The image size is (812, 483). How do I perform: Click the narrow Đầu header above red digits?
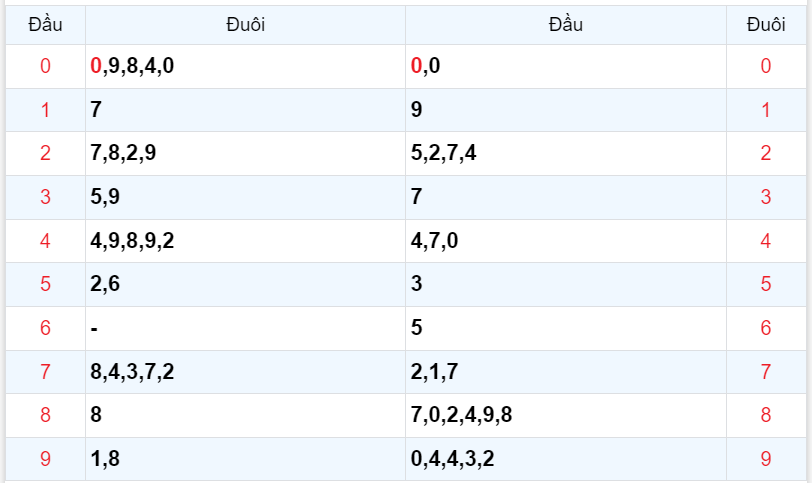coord(45,25)
